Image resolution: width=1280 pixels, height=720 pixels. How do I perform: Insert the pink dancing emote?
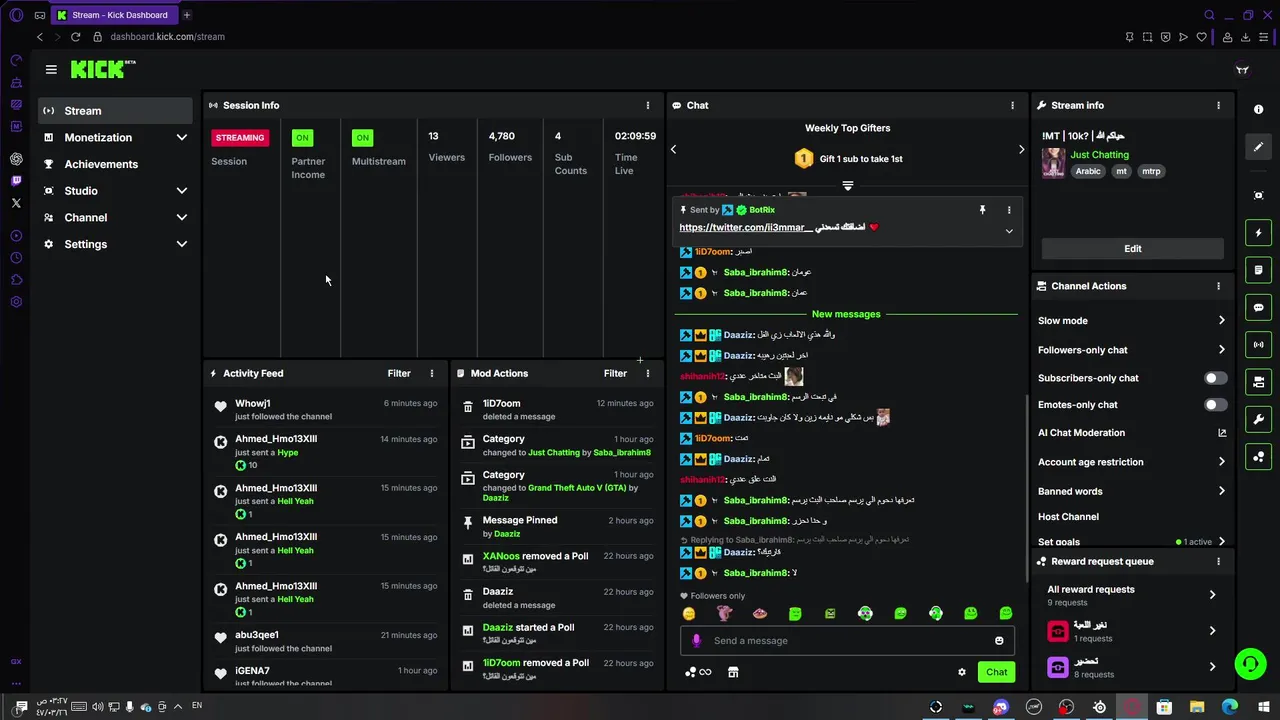724,614
